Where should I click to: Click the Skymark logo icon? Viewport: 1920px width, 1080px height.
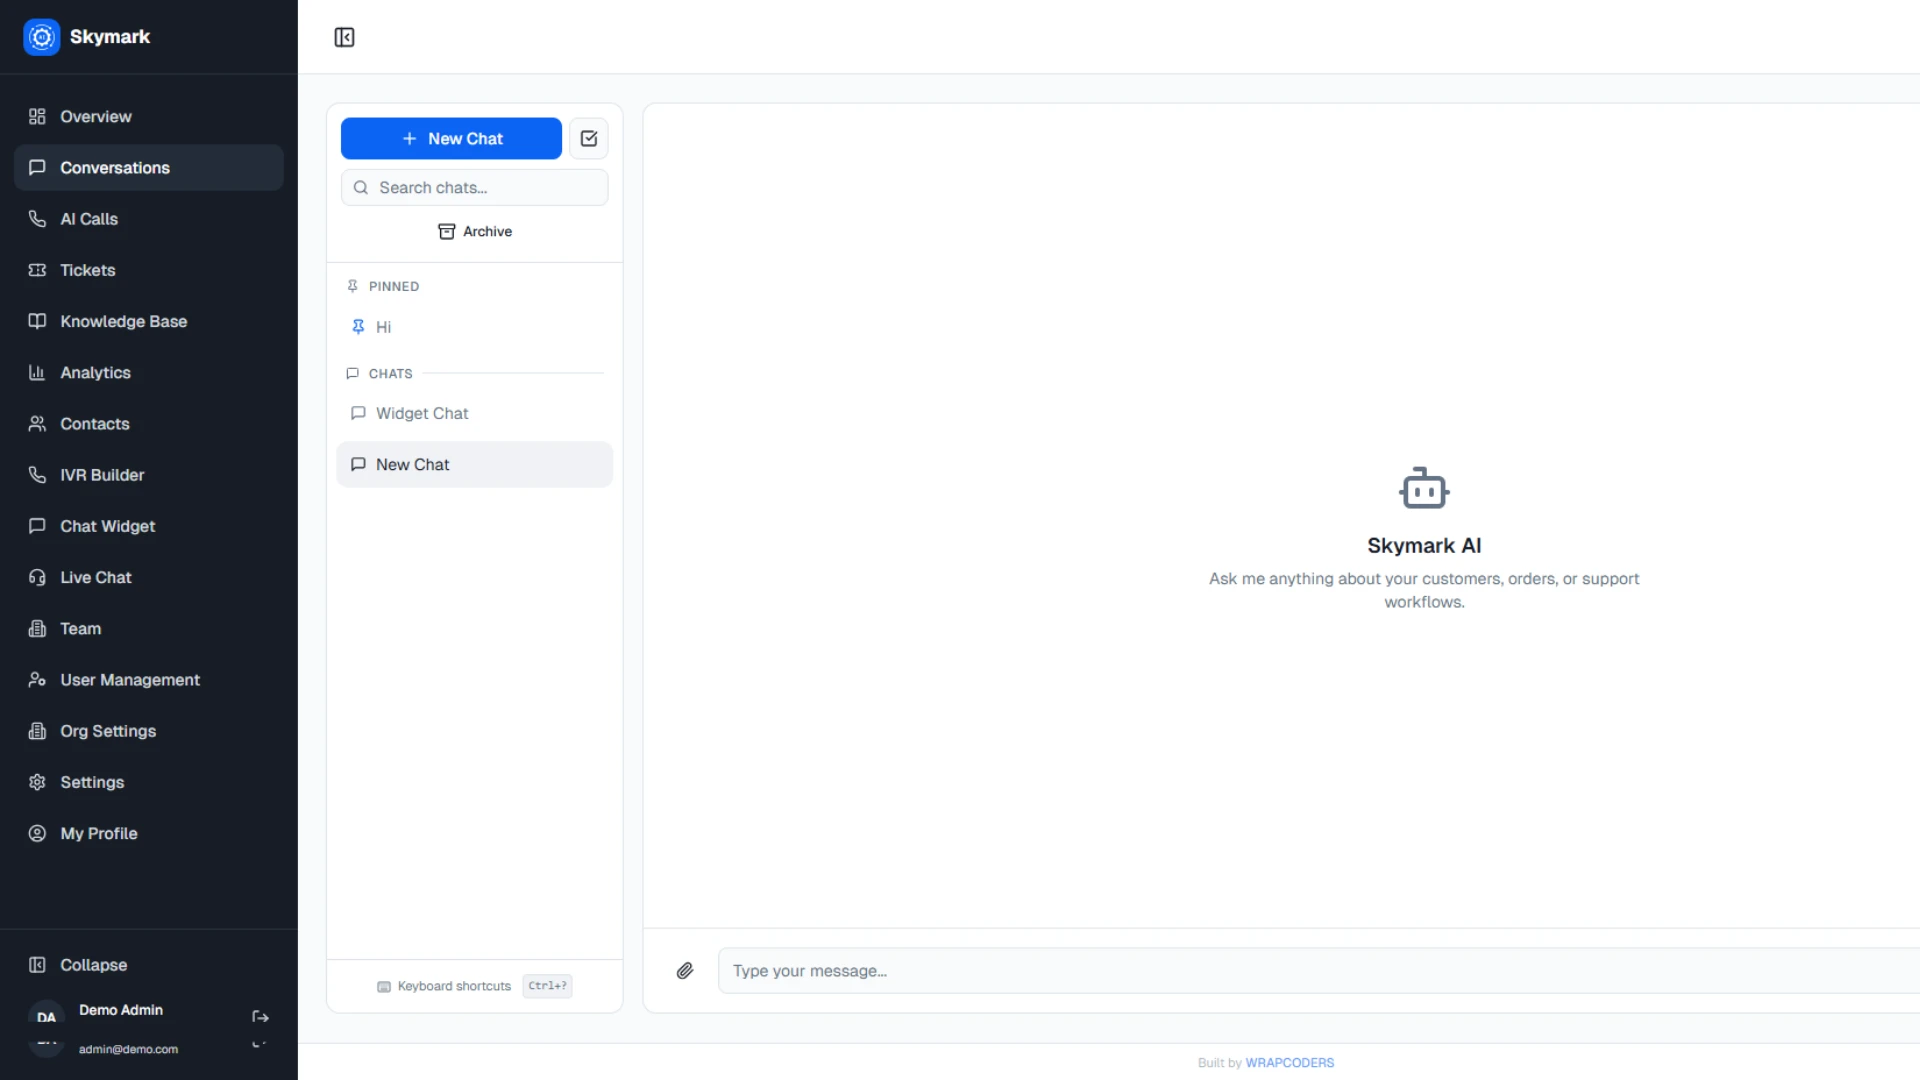pos(41,37)
